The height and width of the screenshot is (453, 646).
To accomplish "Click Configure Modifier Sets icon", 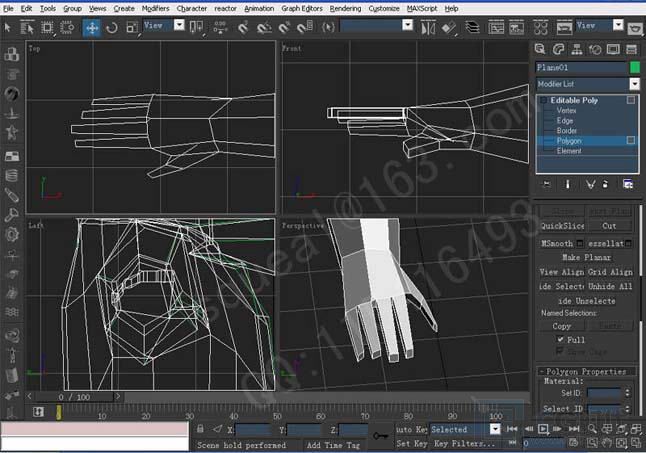I will (628, 184).
